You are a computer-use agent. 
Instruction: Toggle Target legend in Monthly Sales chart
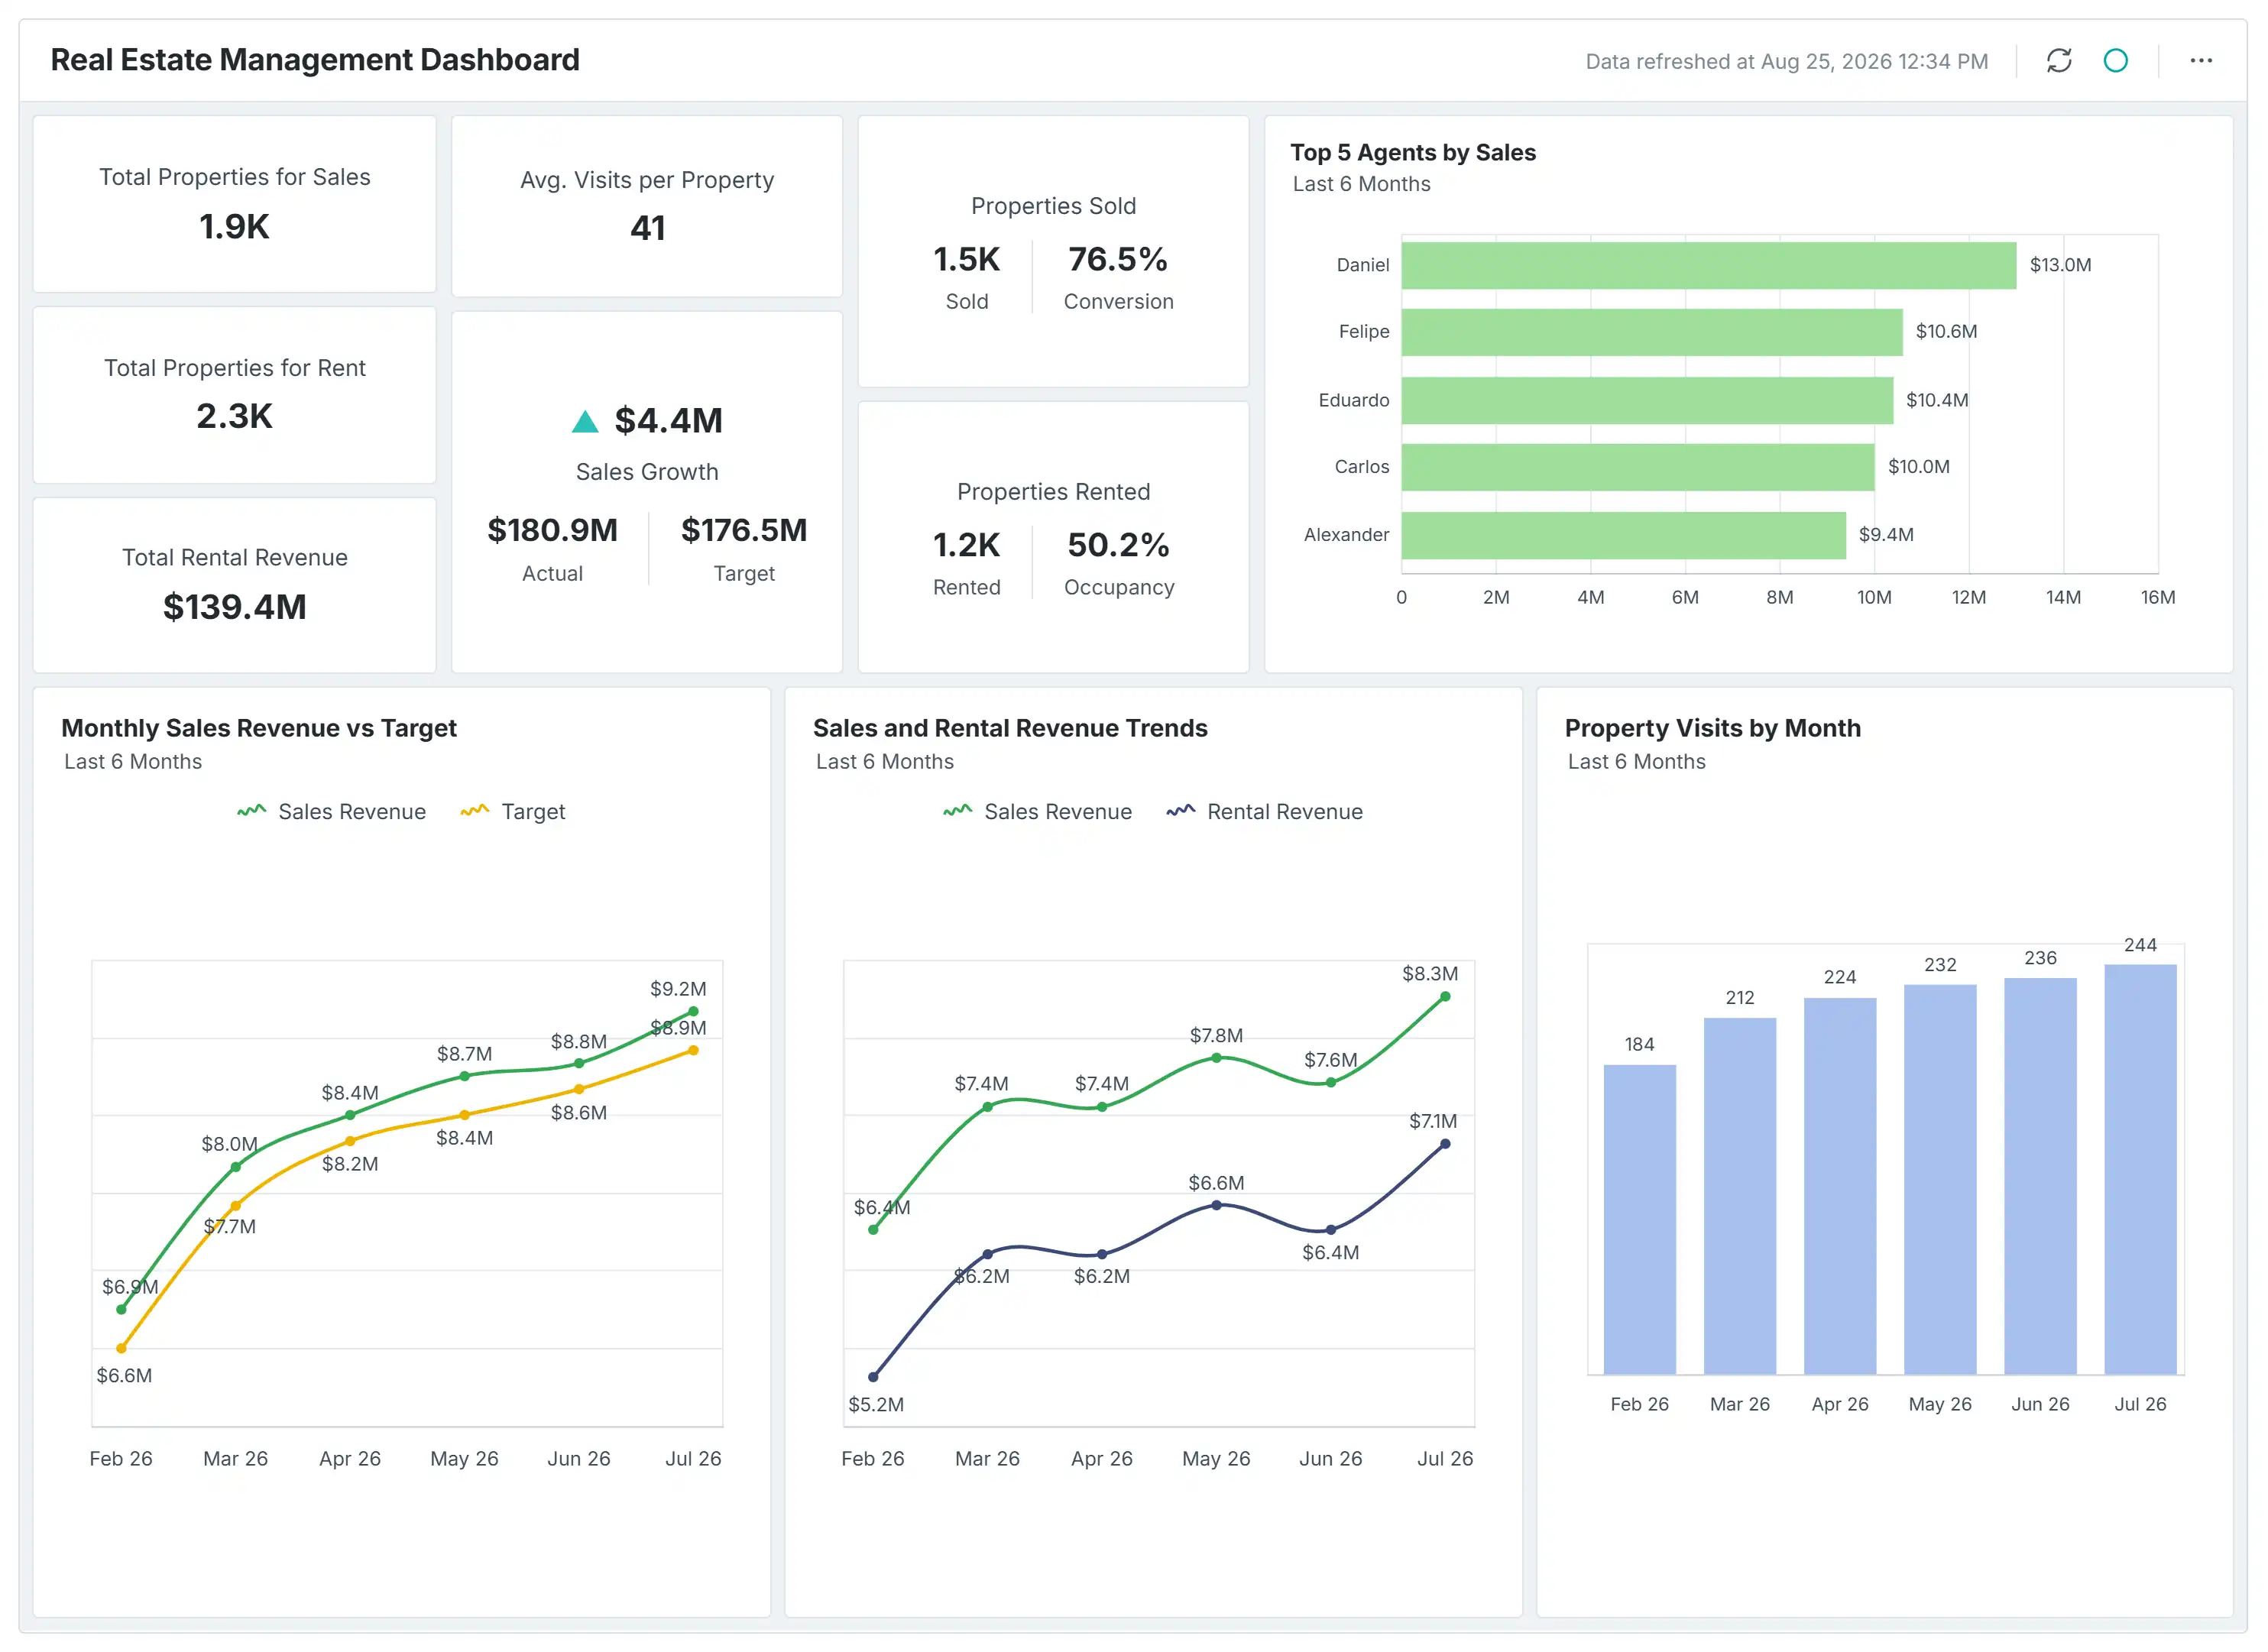(512, 811)
